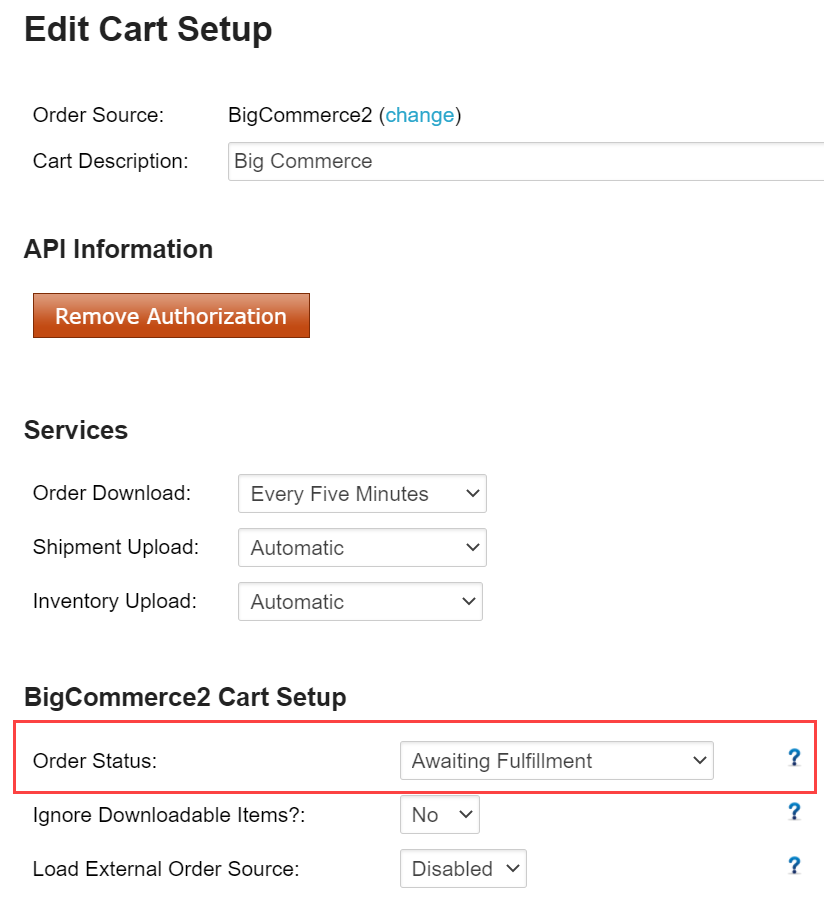Select the Order Download label text
The image size is (824, 898).
click(112, 493)
